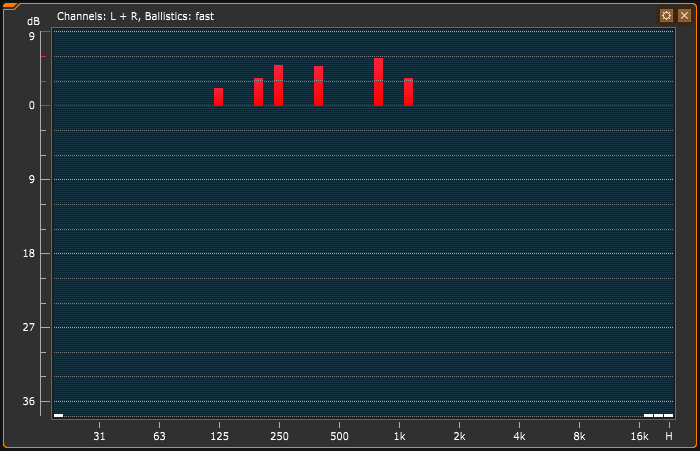This screenshot has height=451, width=700.
Task: Click the red bar near 200 Hz
Action: [258, 92]
